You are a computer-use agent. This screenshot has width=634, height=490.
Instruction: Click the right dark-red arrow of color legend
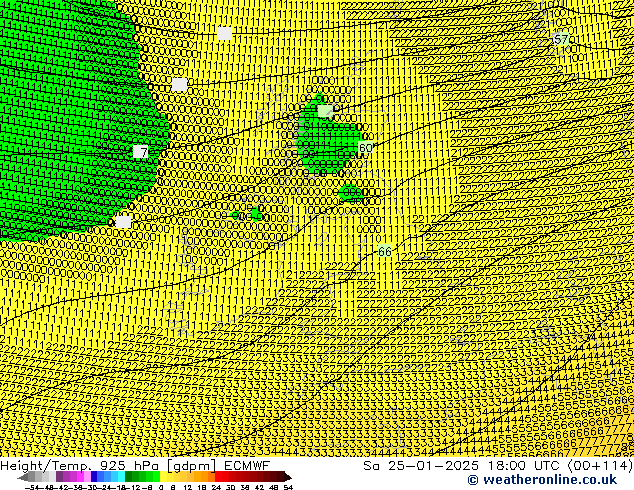(x=287, y=477)
